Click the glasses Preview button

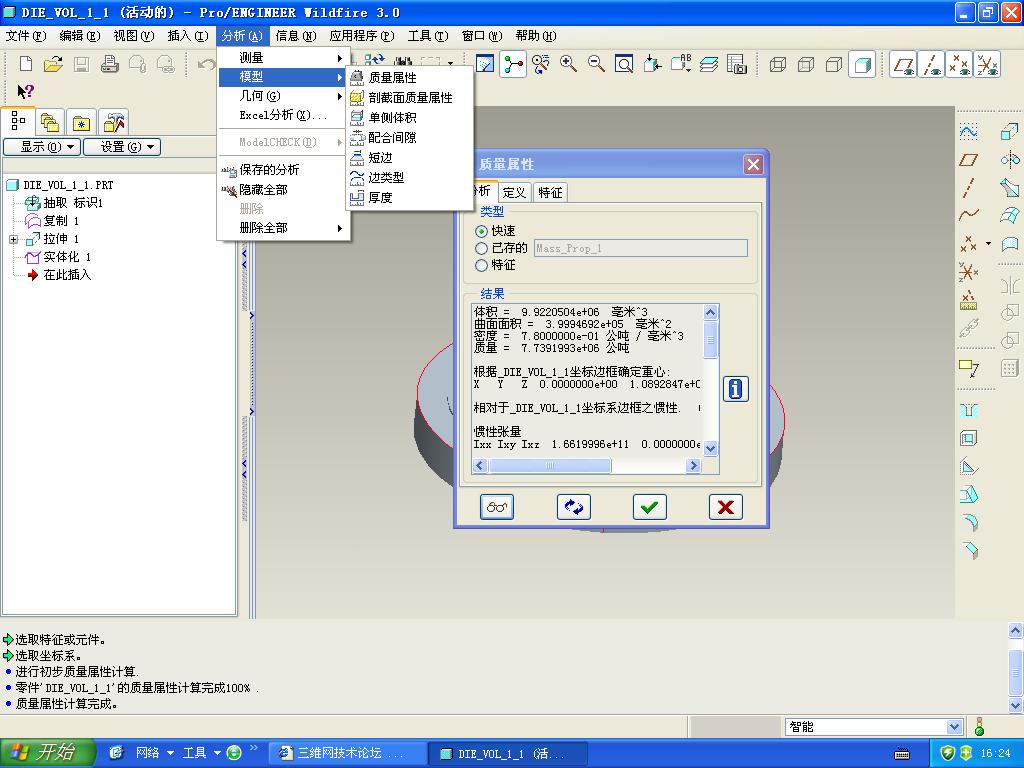[x=496, y=507]
